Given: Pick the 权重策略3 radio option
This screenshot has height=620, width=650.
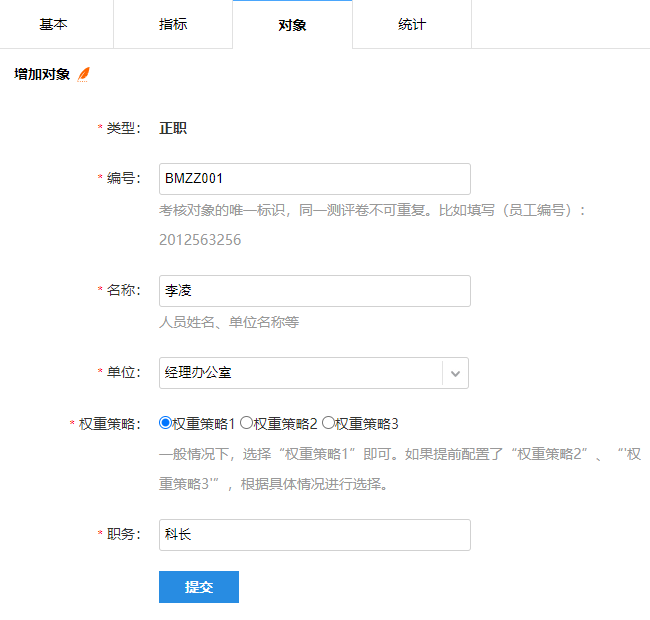Looking at the screenshot, I should 328,423.
